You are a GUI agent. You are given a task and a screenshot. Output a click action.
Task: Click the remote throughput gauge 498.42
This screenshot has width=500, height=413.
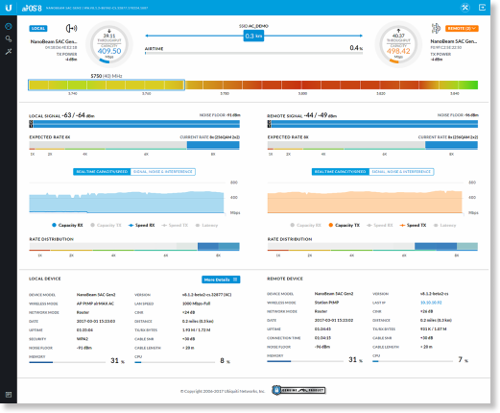pyautogui.click(x=398, y=44)
